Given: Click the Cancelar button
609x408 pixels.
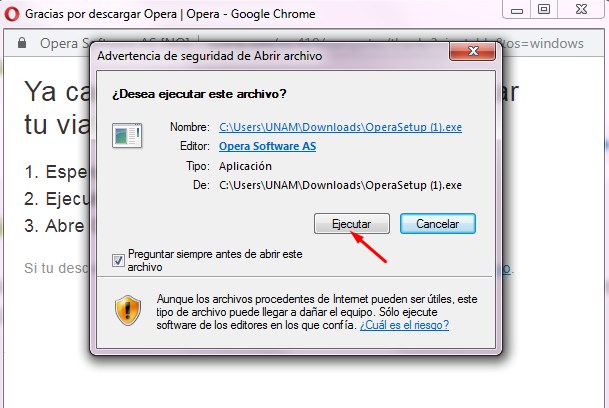Looking at the screenshot, I should tap(438, 224).
